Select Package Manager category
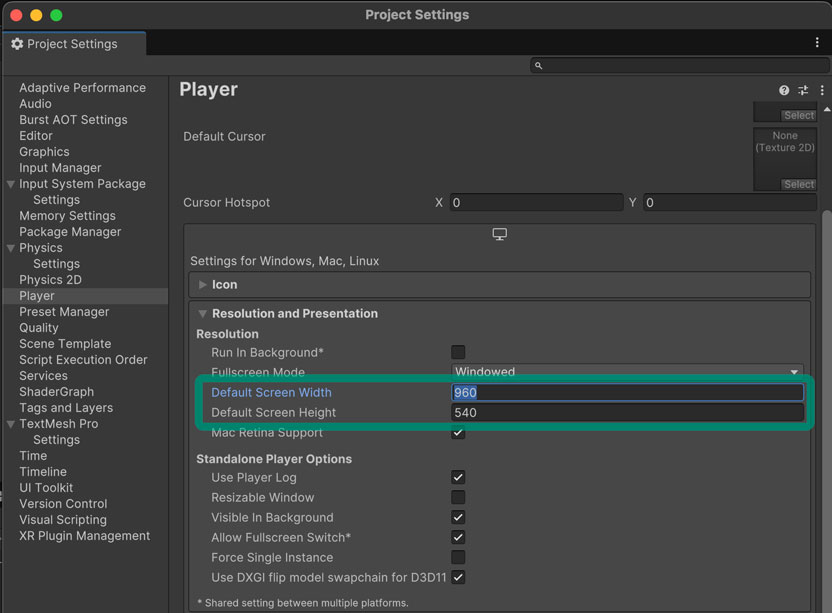The width and height of the screenshot is (832, 613). pos(70,231)
